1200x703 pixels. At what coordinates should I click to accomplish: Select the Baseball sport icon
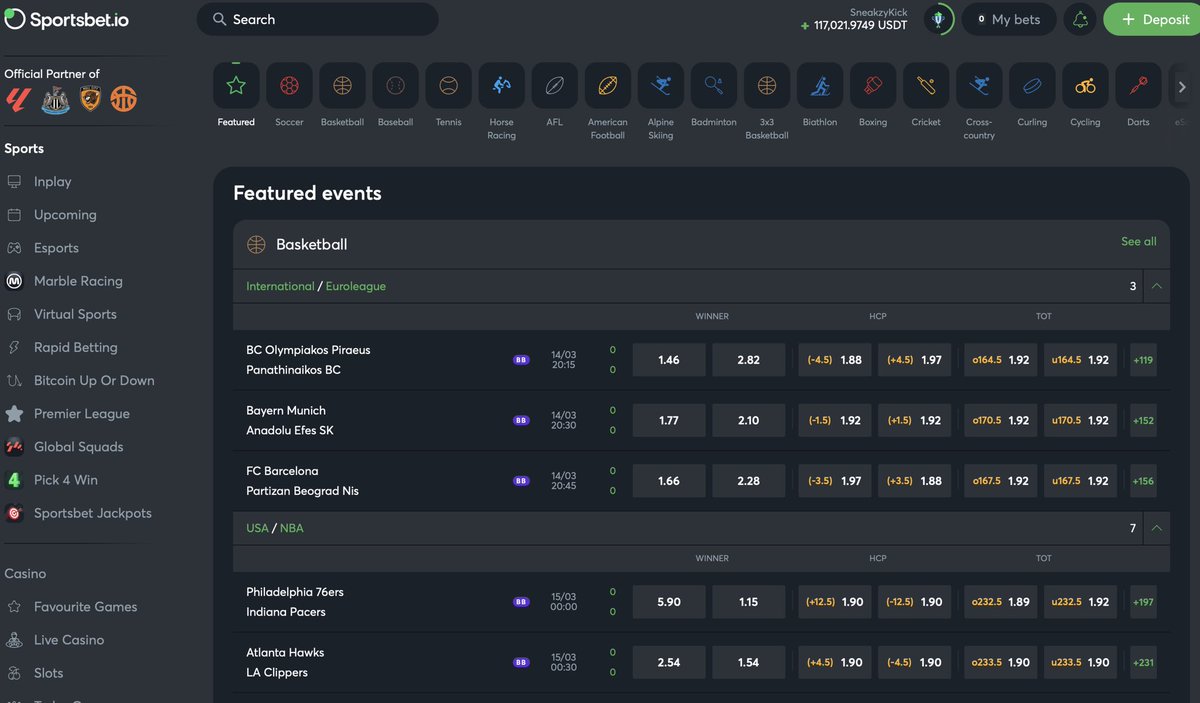click(x=395, y=86)
